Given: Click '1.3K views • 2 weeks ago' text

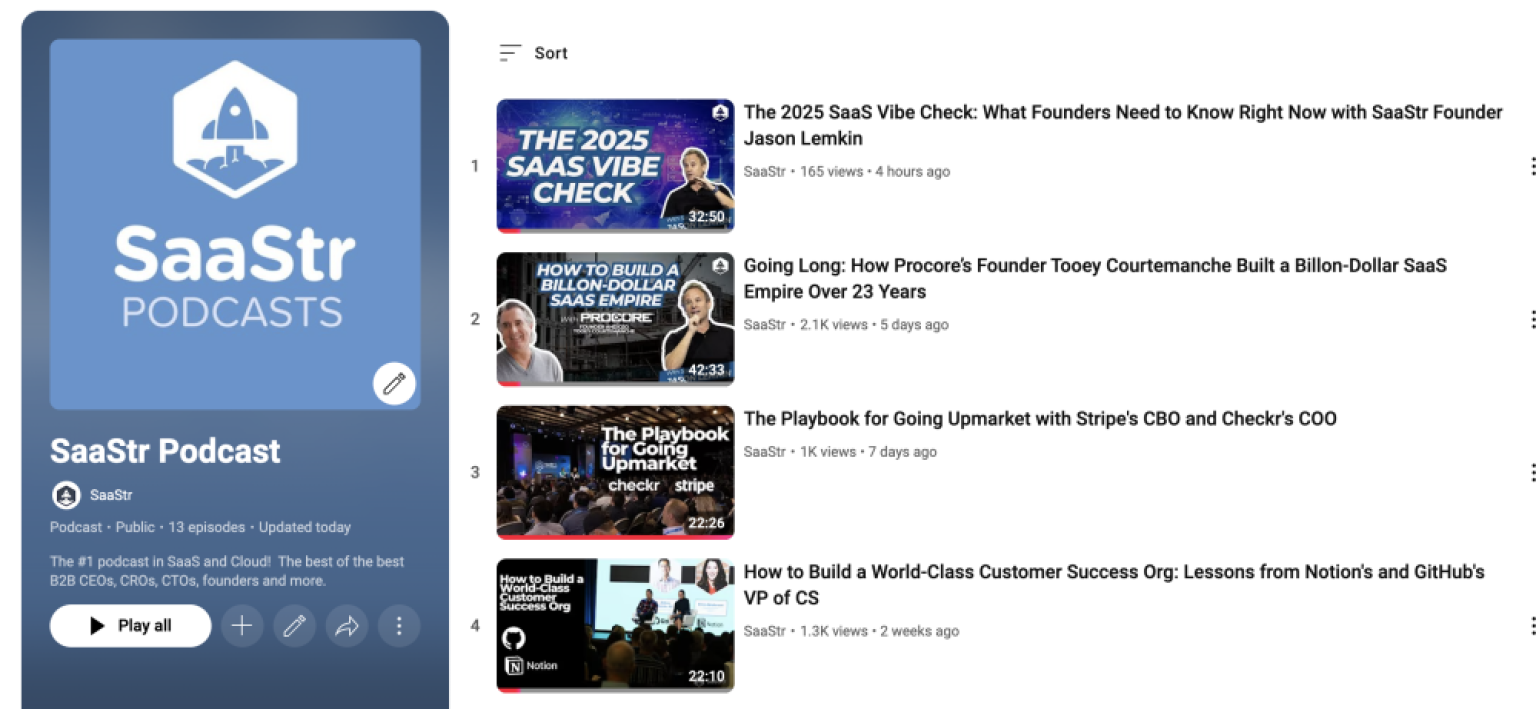Looking at the screenshot, I should coord(879,631).
